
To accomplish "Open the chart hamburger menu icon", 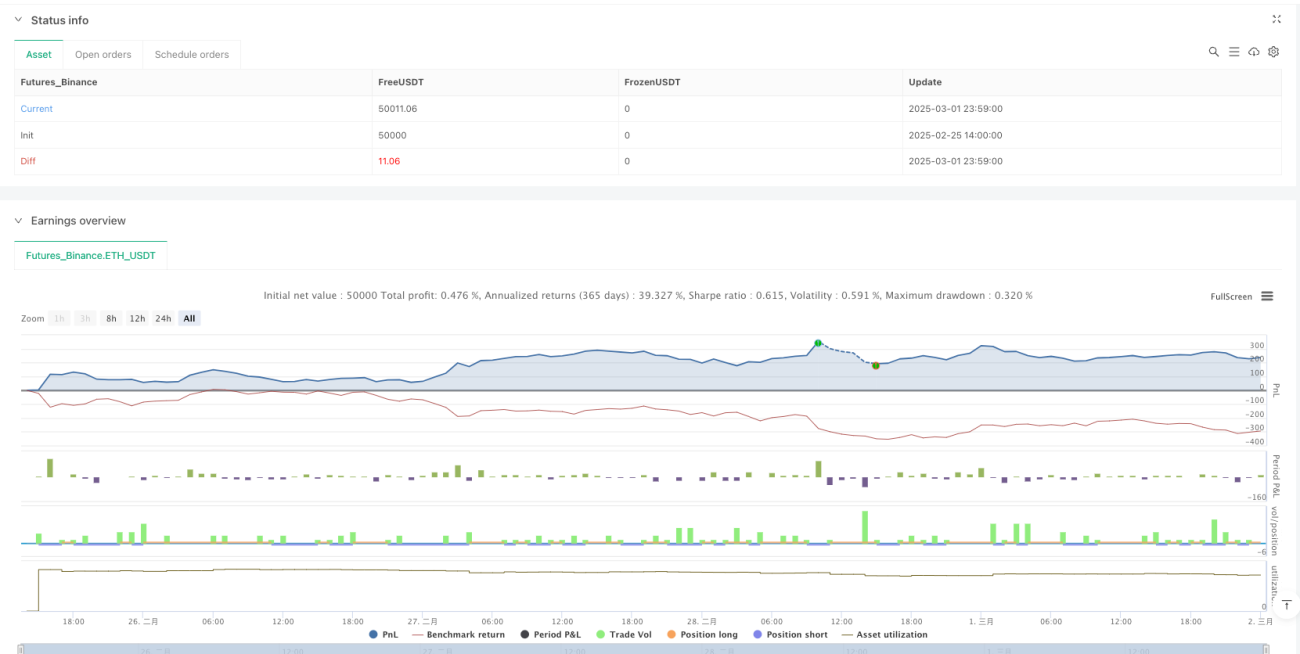I will pos(1267,296).
